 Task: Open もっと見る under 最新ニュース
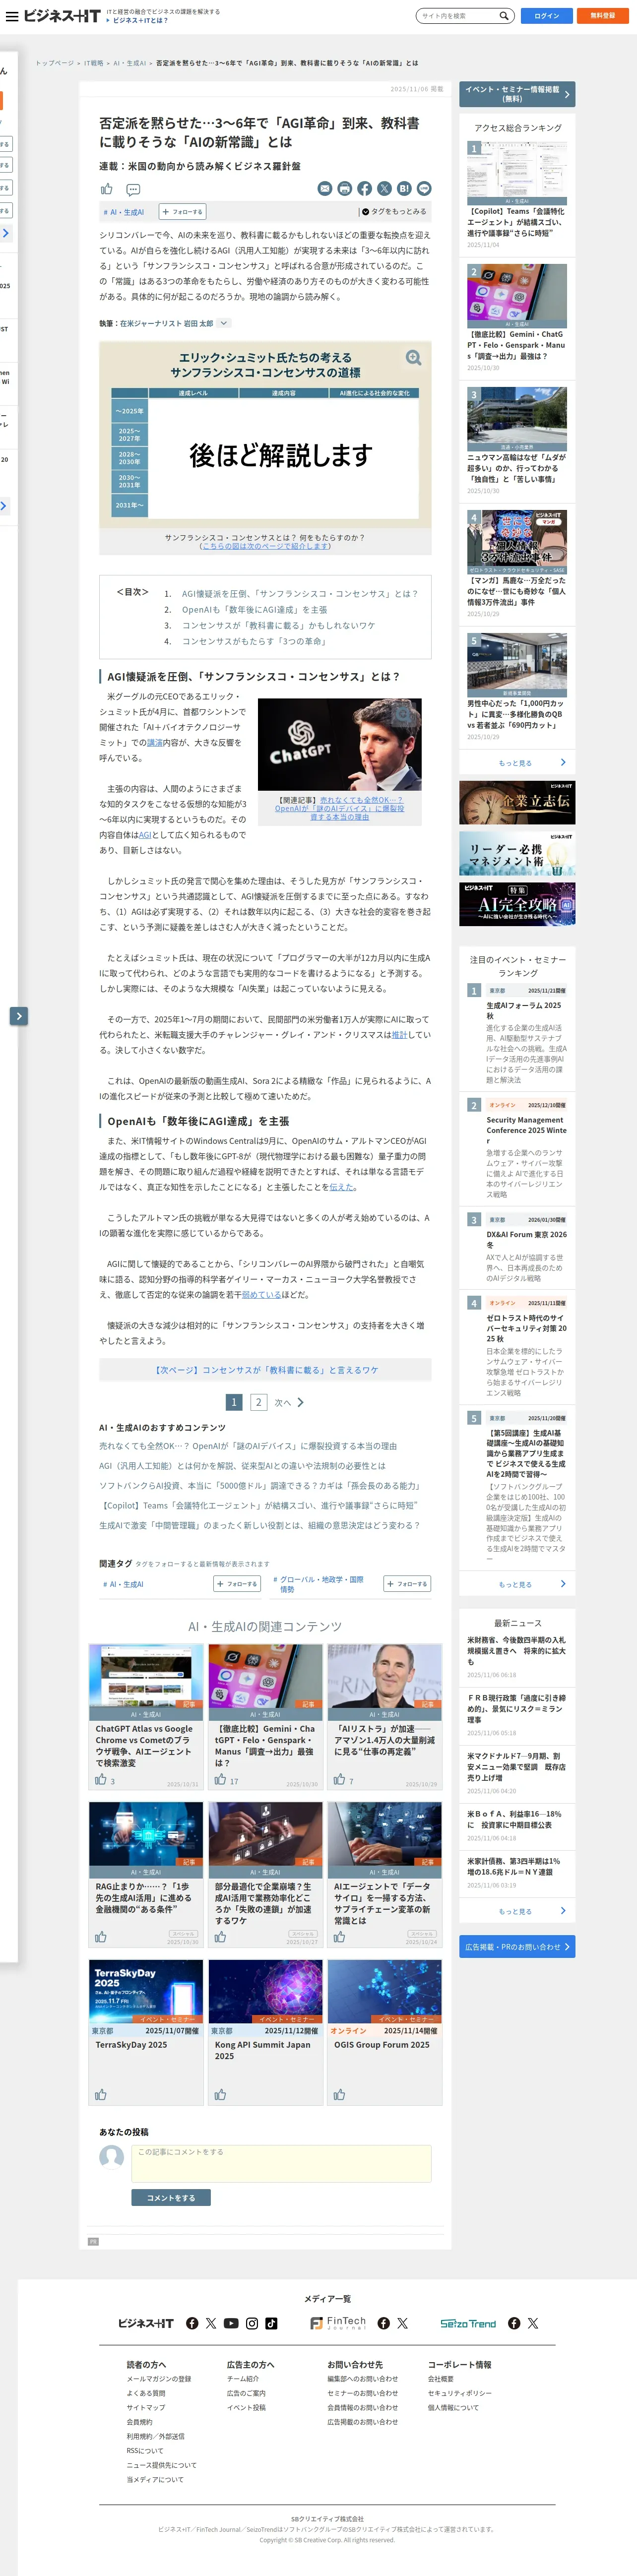point(517,1911)
